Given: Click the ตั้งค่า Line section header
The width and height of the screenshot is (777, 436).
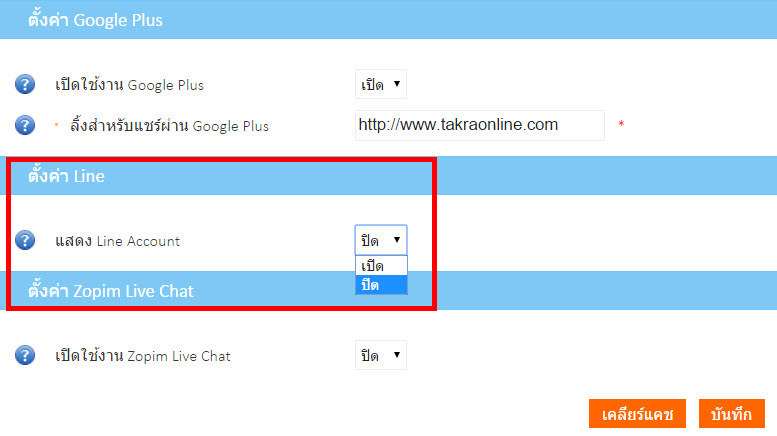Looking at the screenshot, I should 67,176.
